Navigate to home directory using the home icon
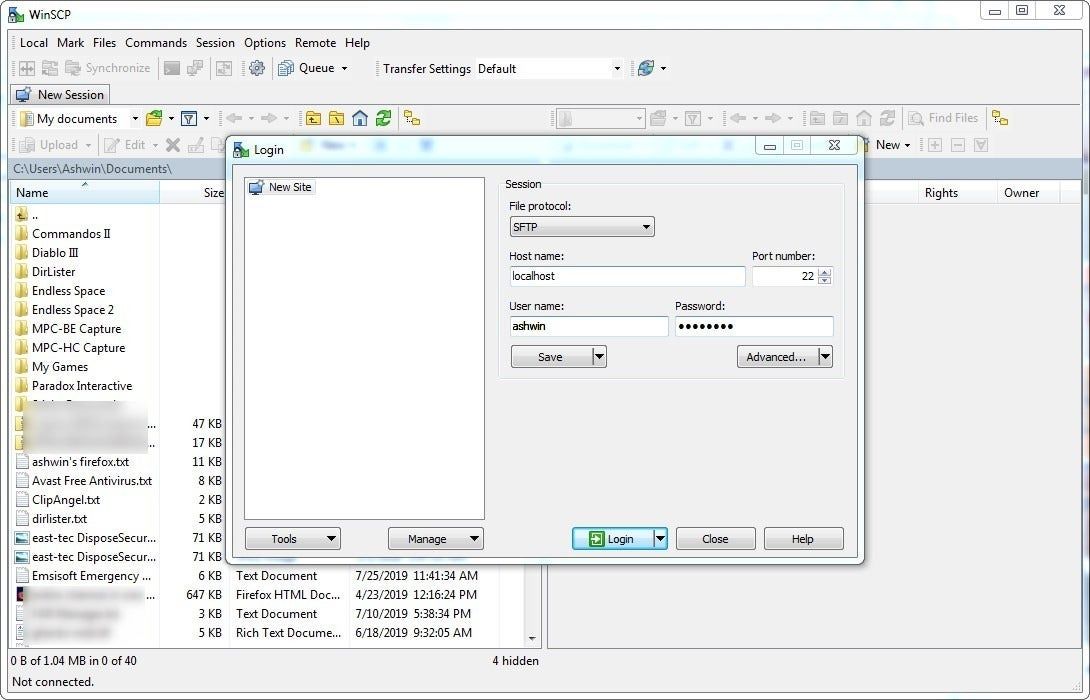Viewport: 1090px width, 700px height. click(x=360, y=118)
